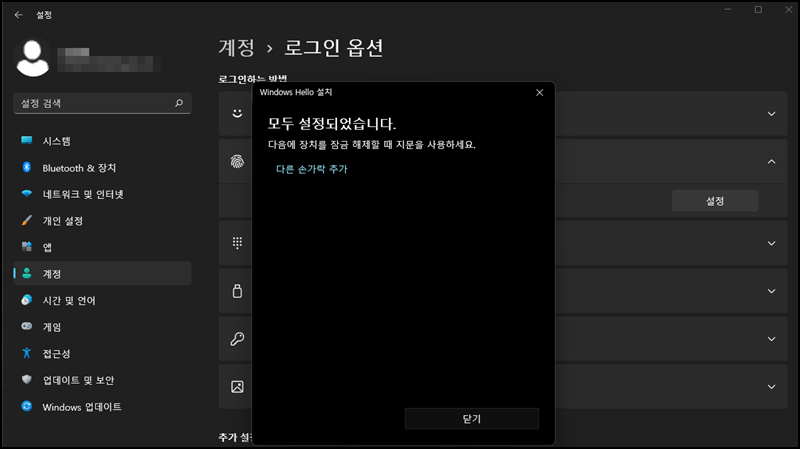The height and width of the screenshot is (449, 800).
Task: Click the user profile avatar
Action: click(x=33, y=58)
